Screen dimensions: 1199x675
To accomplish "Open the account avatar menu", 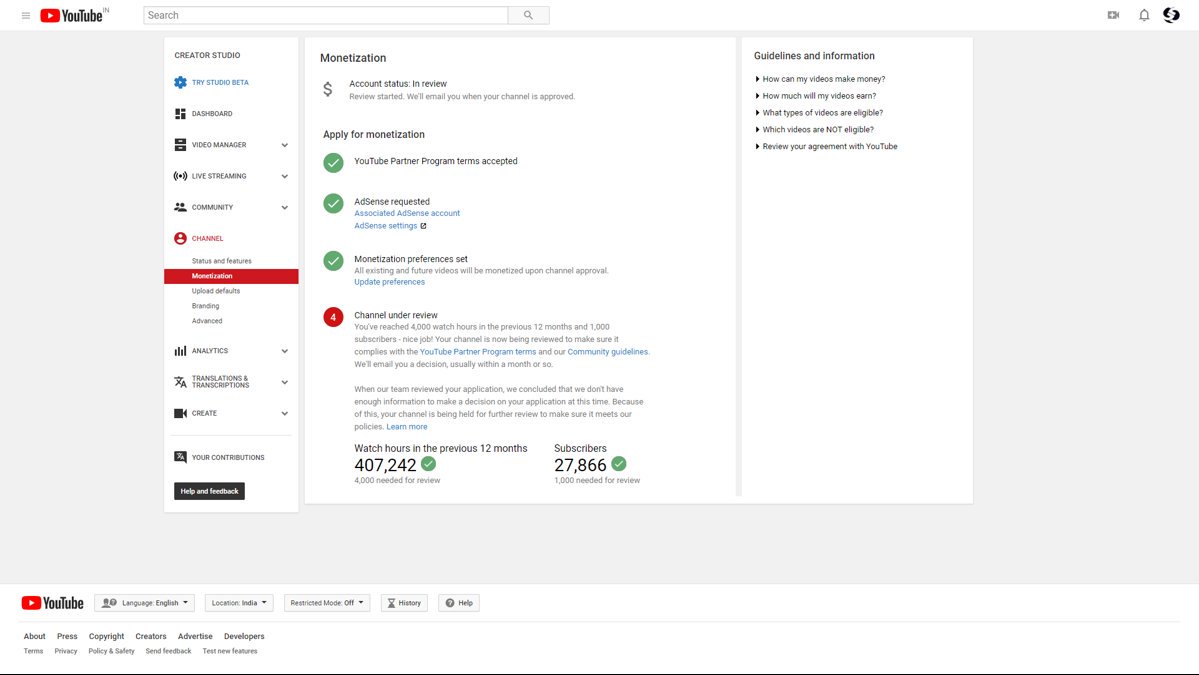I will [1171, 15].
